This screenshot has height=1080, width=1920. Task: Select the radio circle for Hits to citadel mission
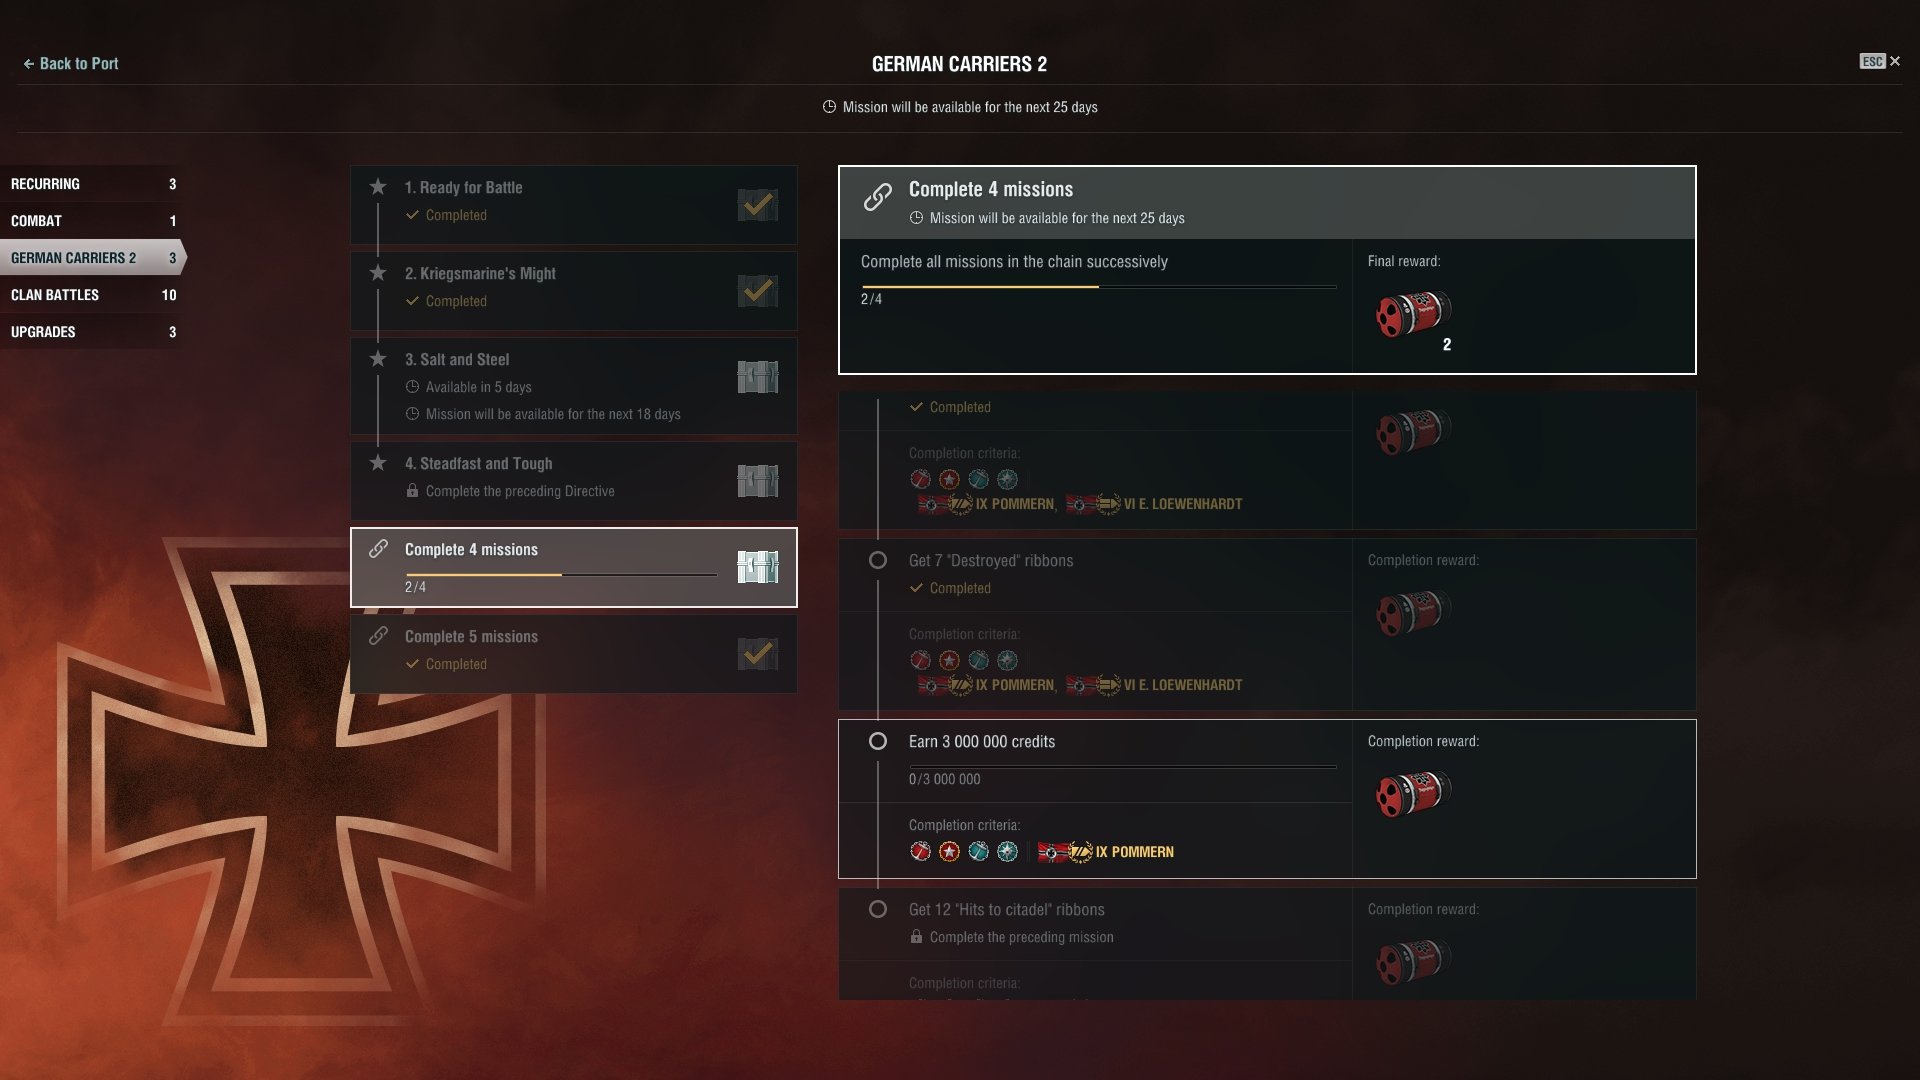(x=878, y=909)
